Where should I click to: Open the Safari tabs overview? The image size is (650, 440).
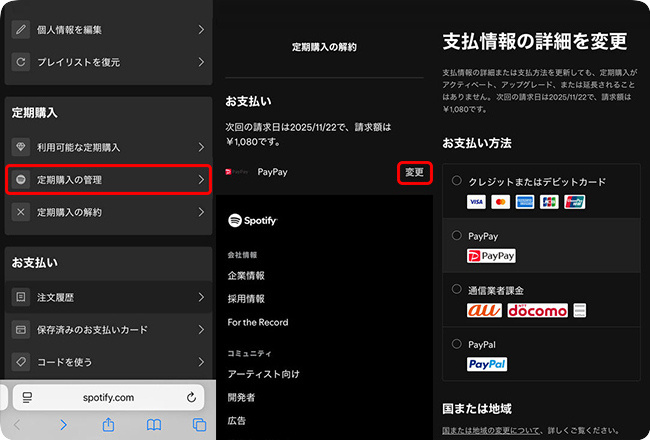199,425
